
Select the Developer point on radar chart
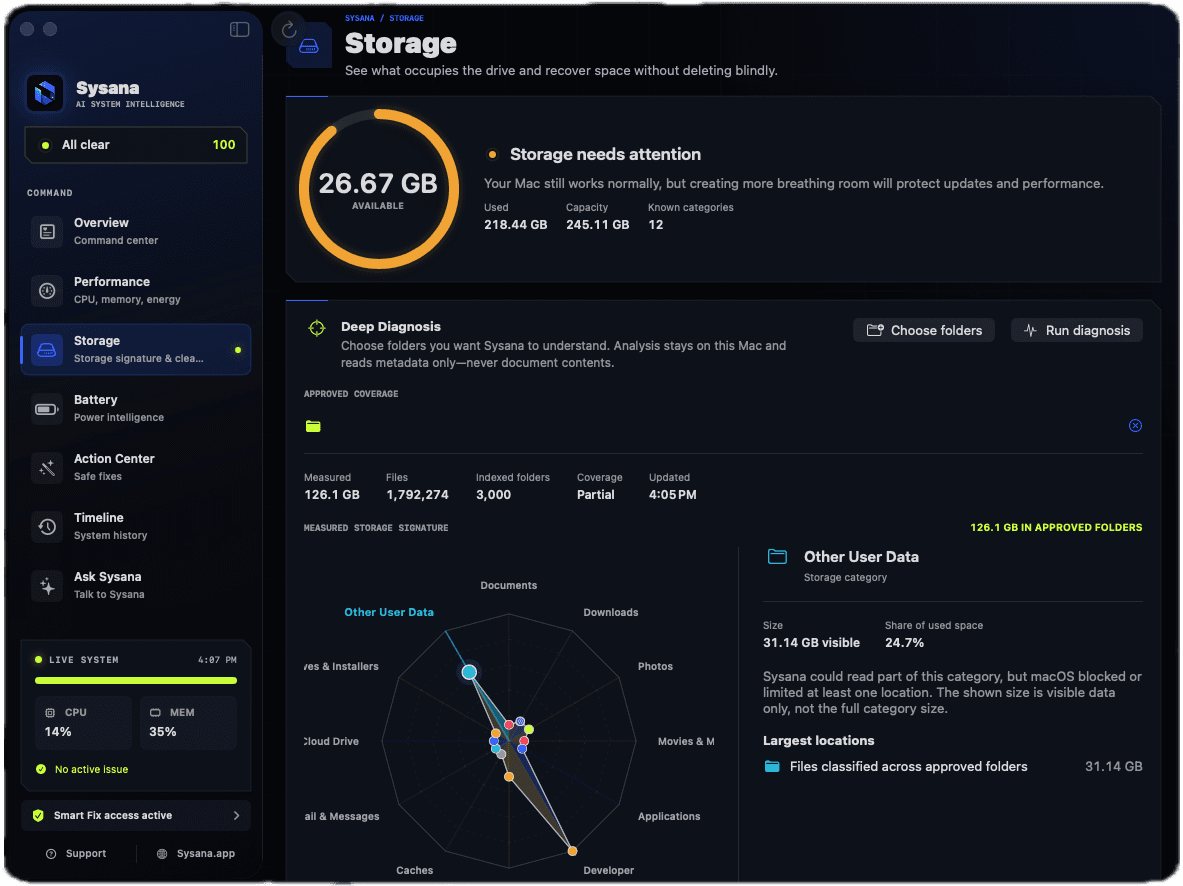pos(573,851)
